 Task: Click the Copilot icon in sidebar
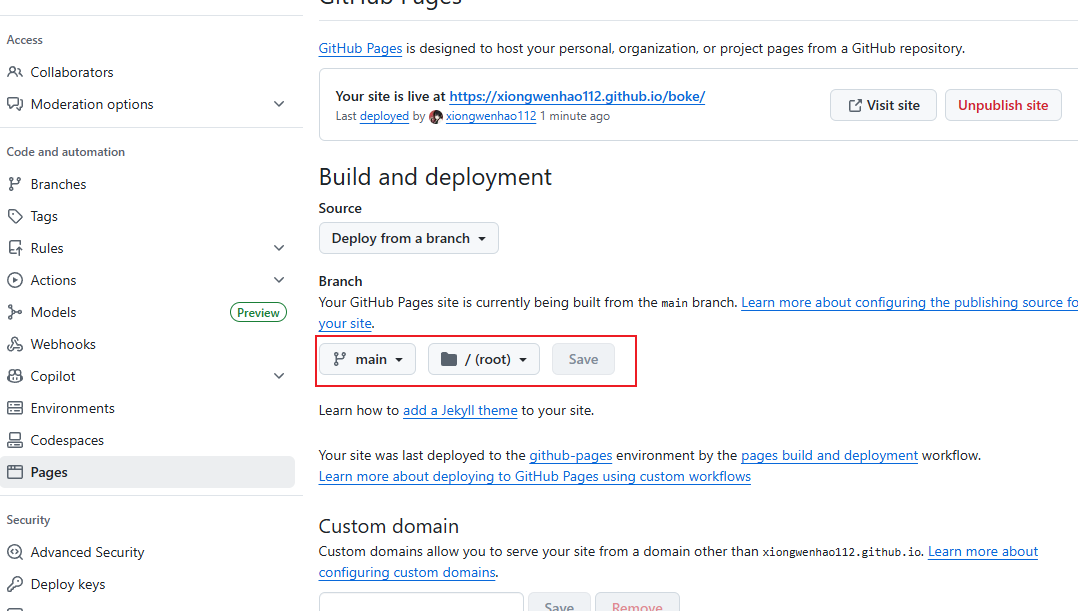pos(15,376)
